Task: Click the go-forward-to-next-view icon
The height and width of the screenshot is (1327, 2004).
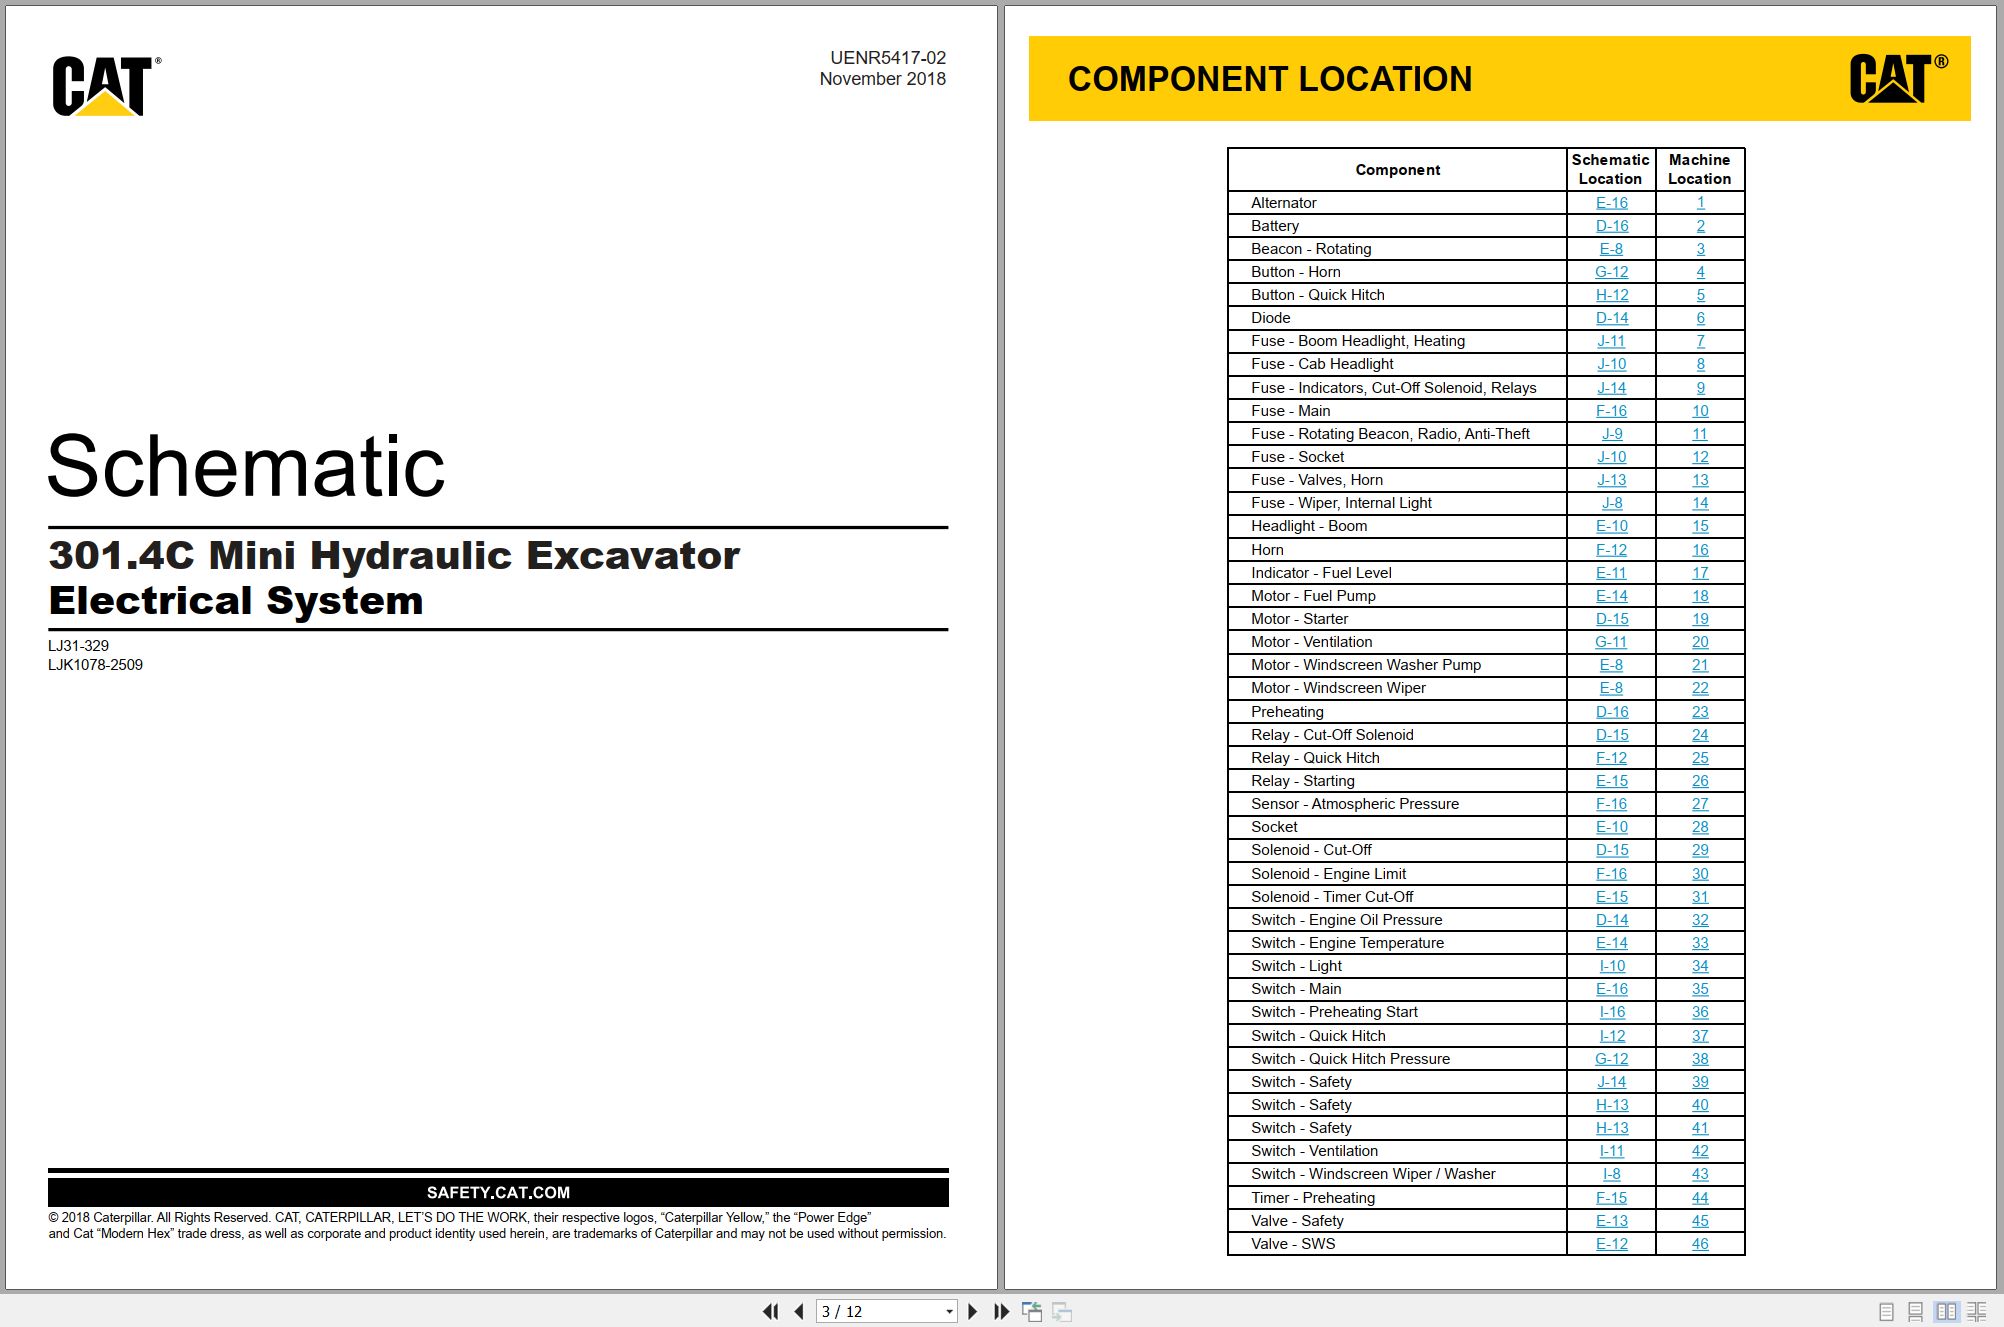Action: [1062, 1311]
